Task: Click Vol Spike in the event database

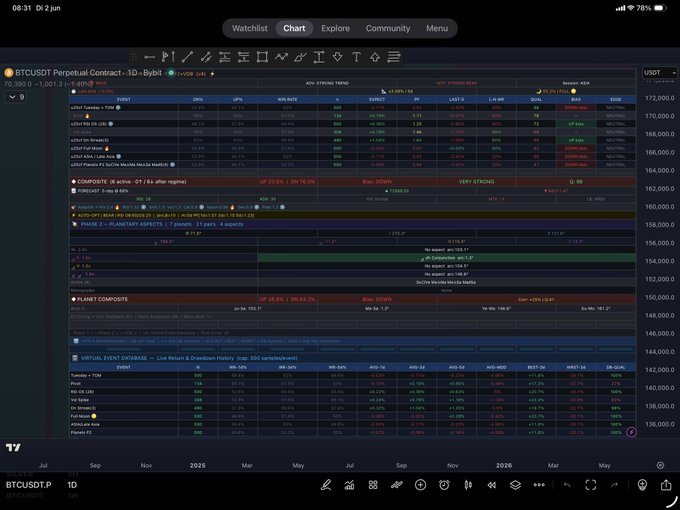Action: tap(79, 400)
